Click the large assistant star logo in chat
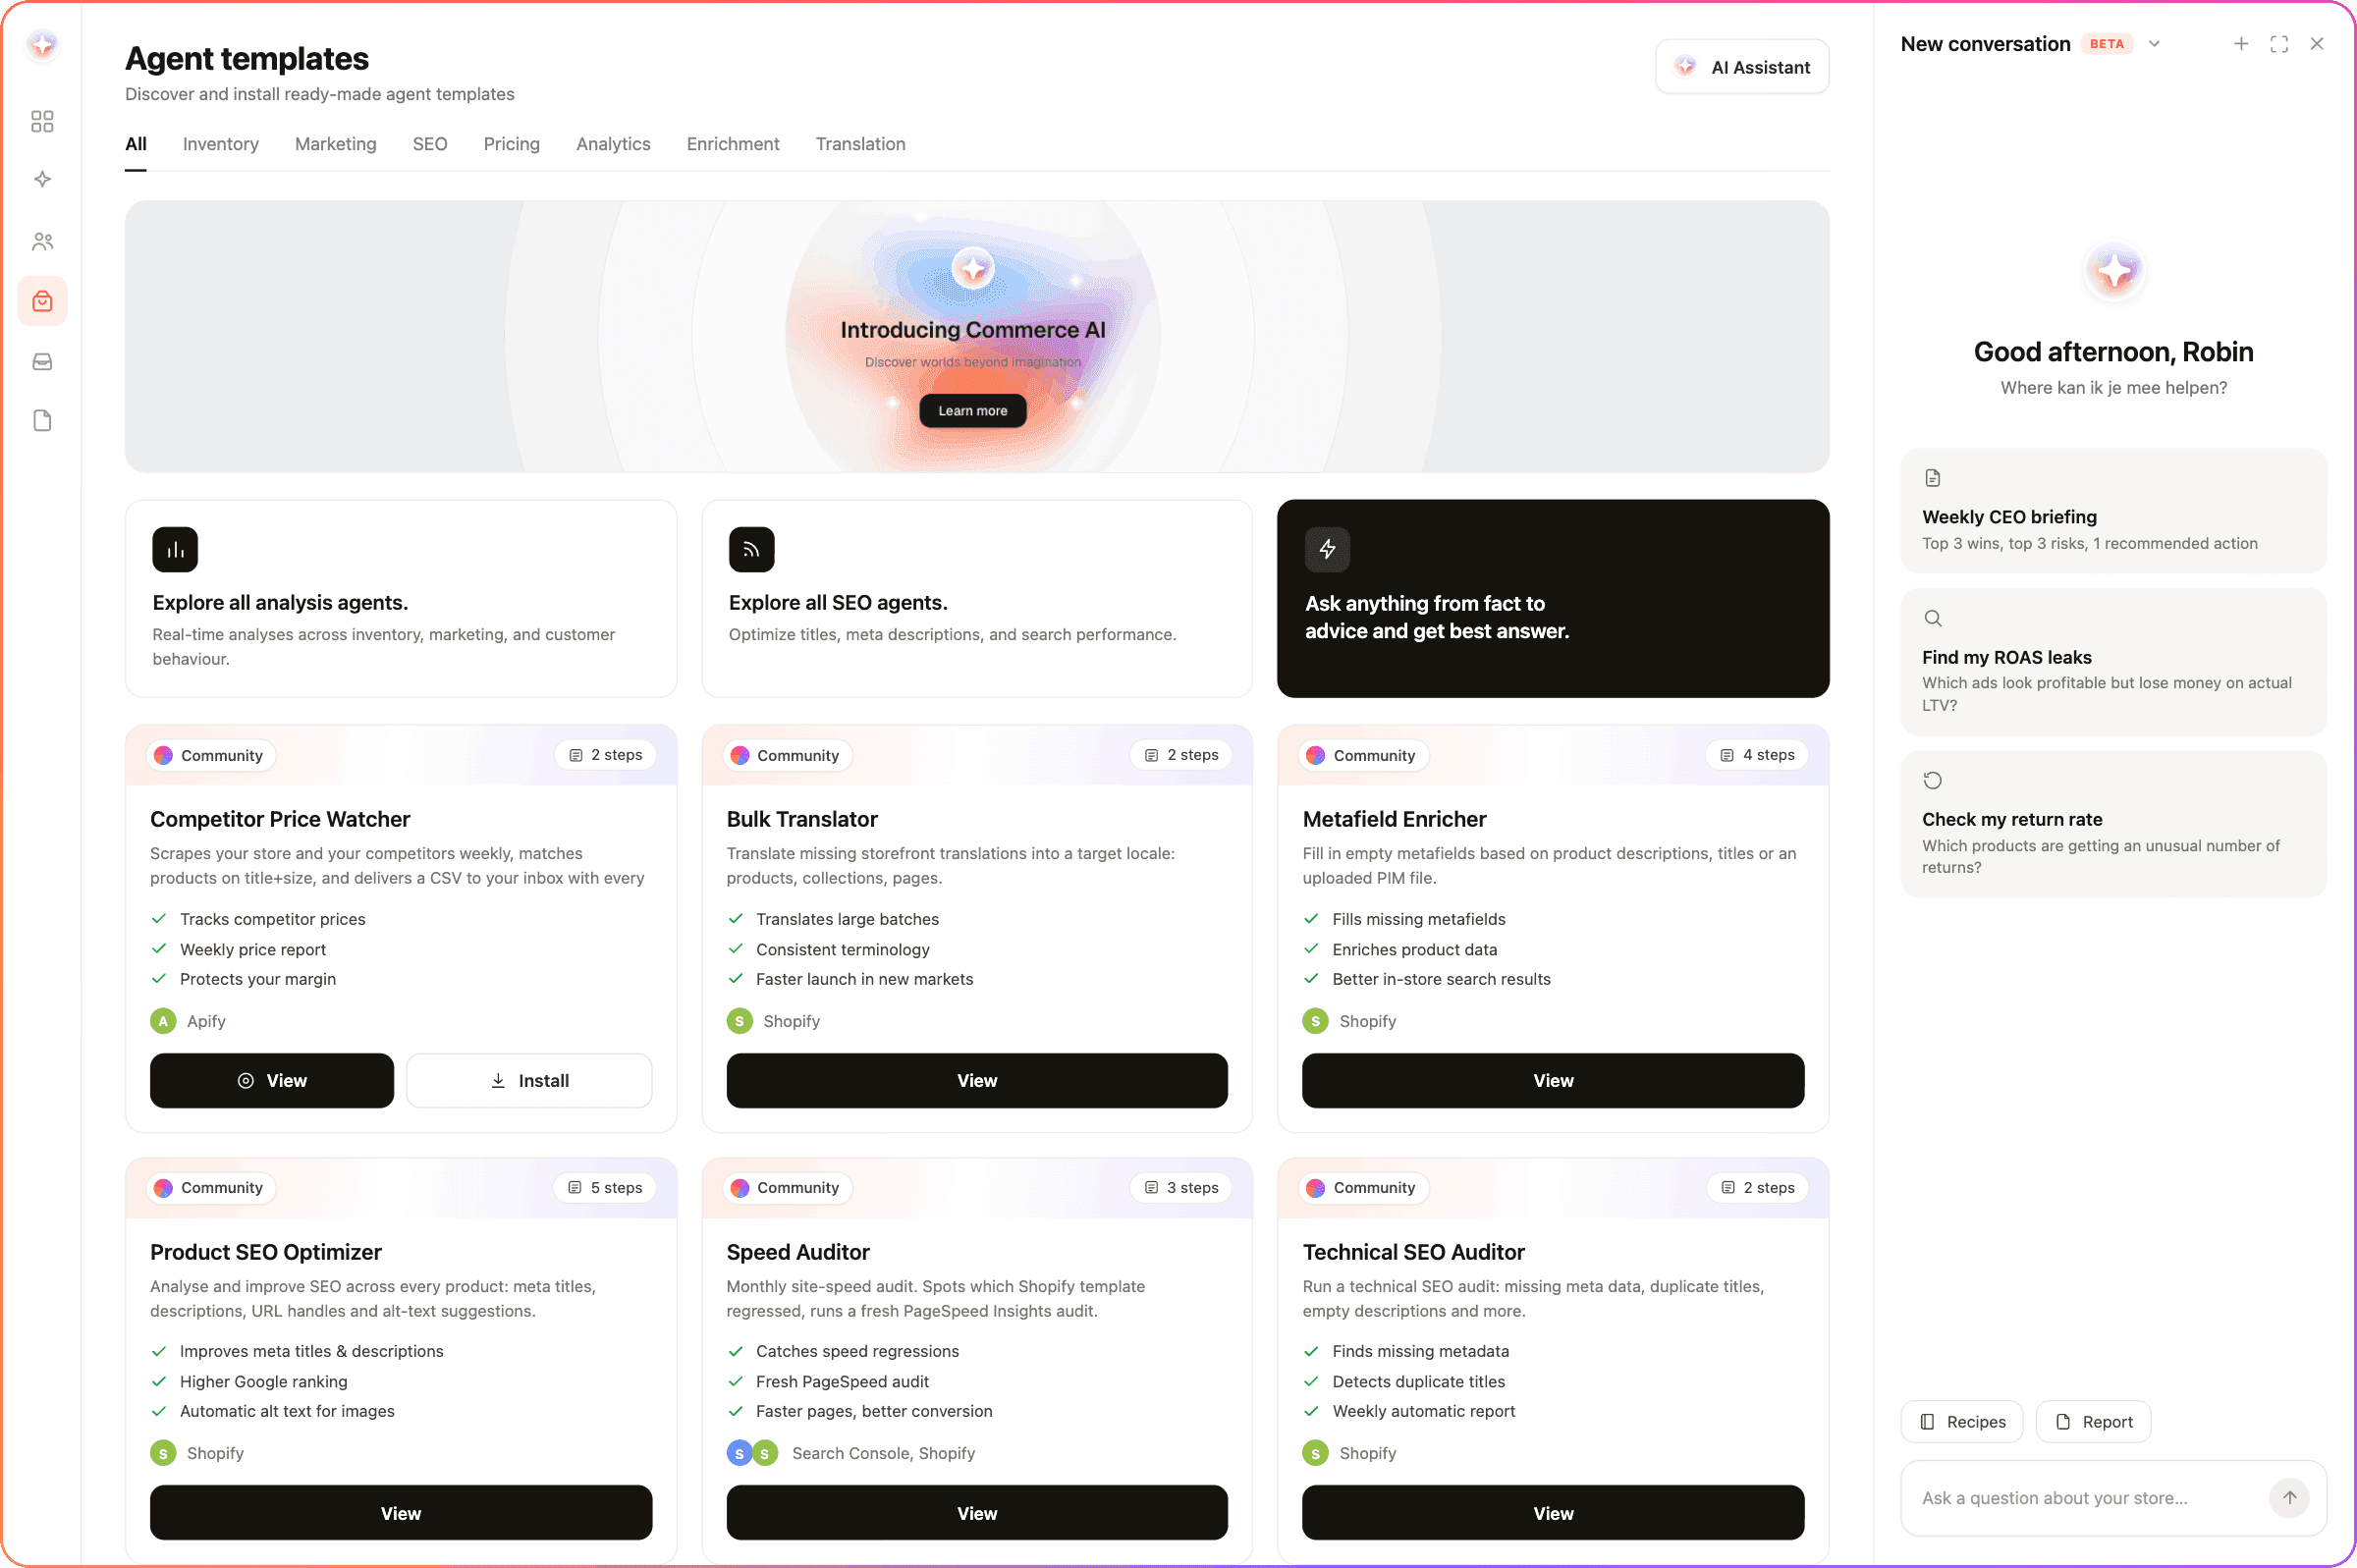 pyautogui.click(x=2114, y=271)
